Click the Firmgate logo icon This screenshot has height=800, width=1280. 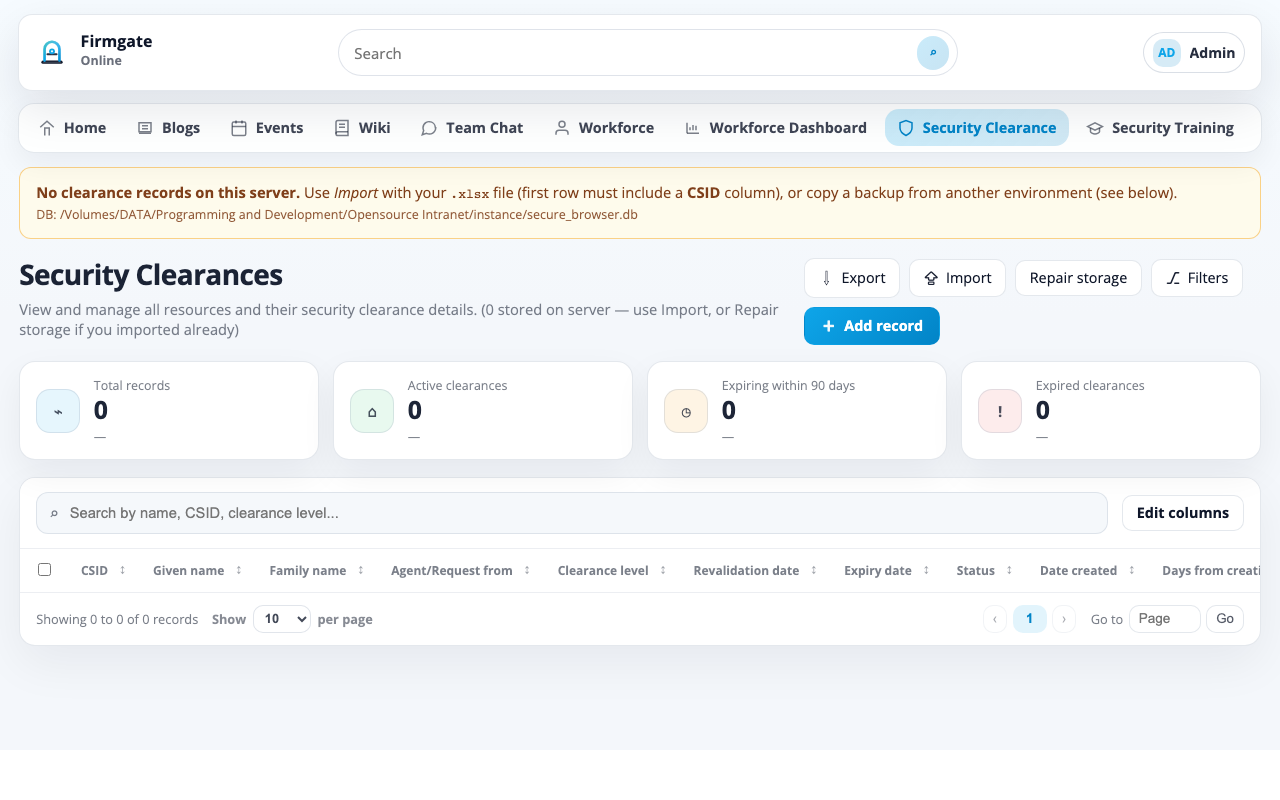tap(52, 53)
